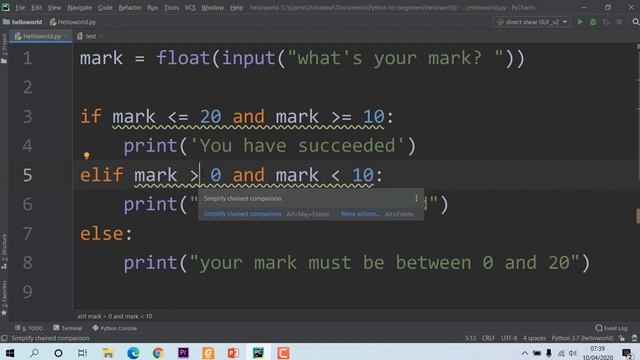Viewport: 640px width, 360px height.
Task: Open the File menu
Action: coord(20,8)
